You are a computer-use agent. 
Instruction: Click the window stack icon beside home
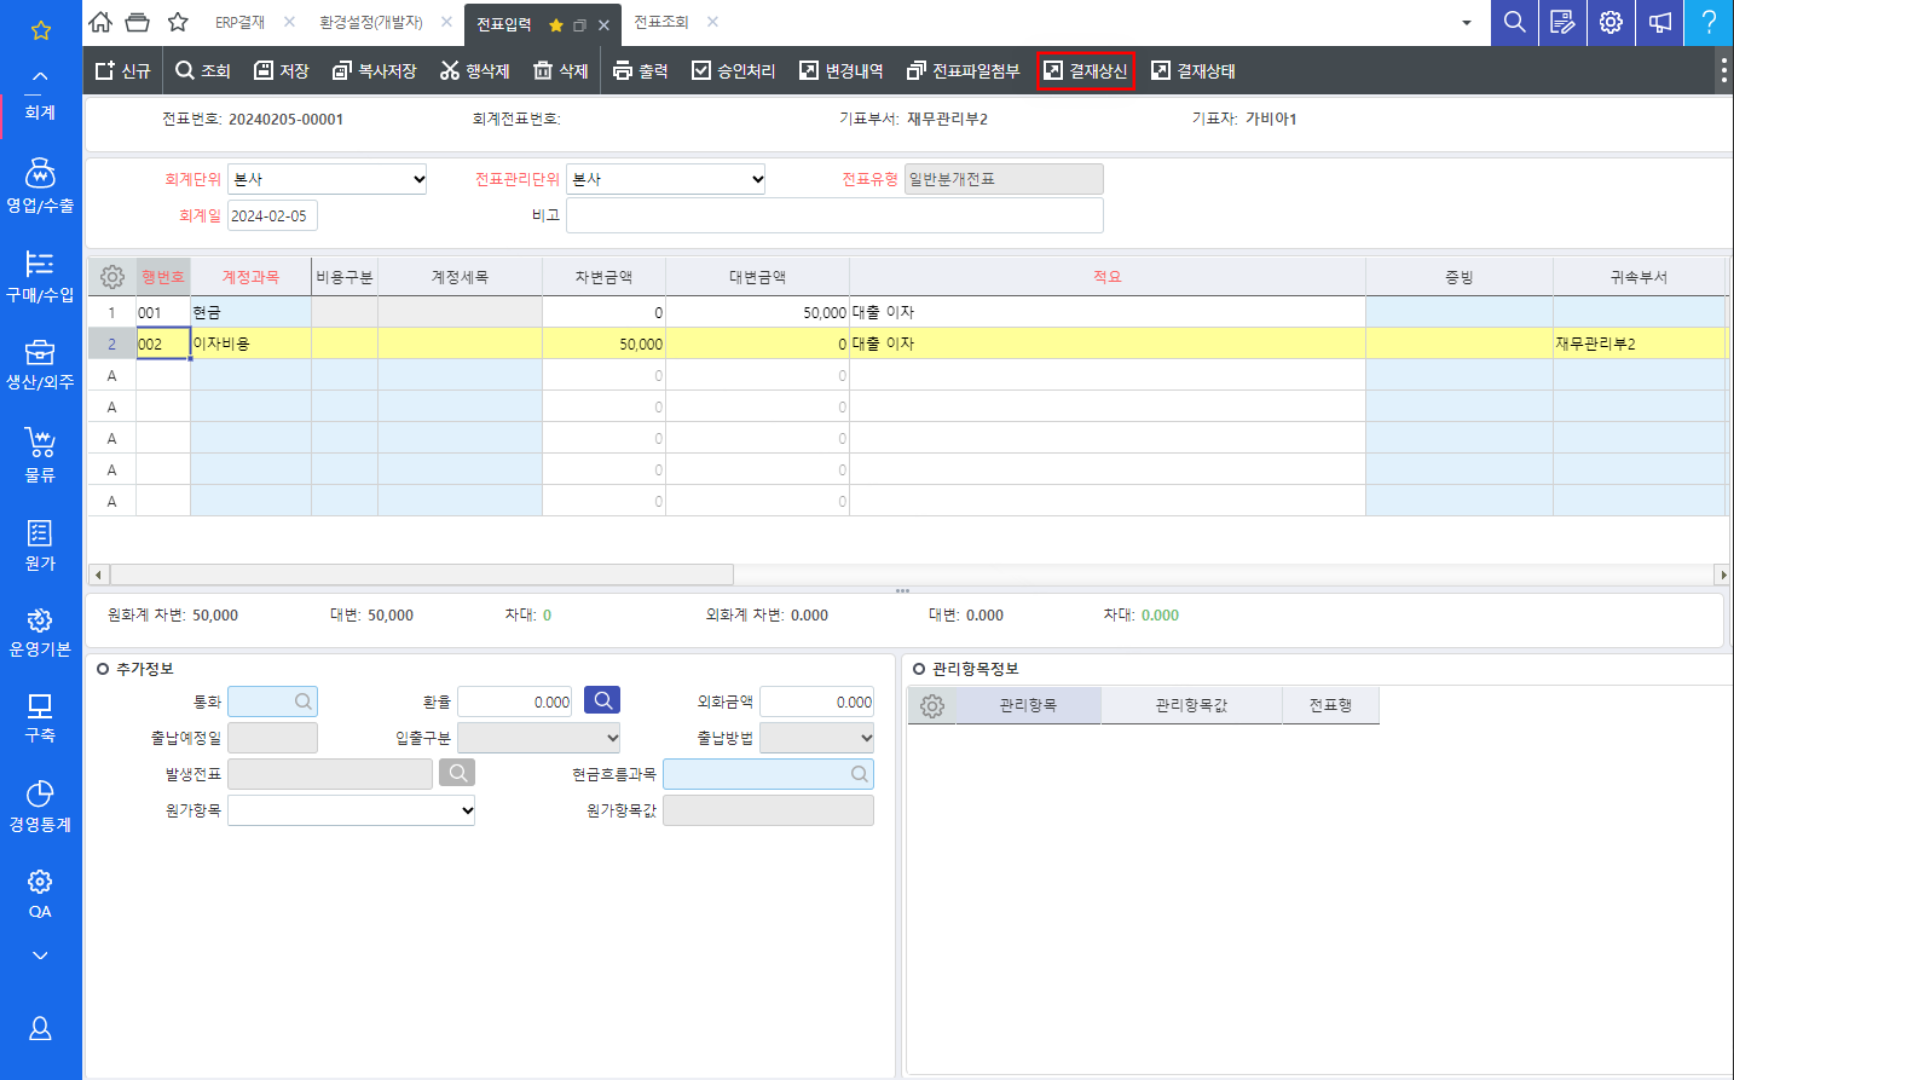click(x=138, y=22)
